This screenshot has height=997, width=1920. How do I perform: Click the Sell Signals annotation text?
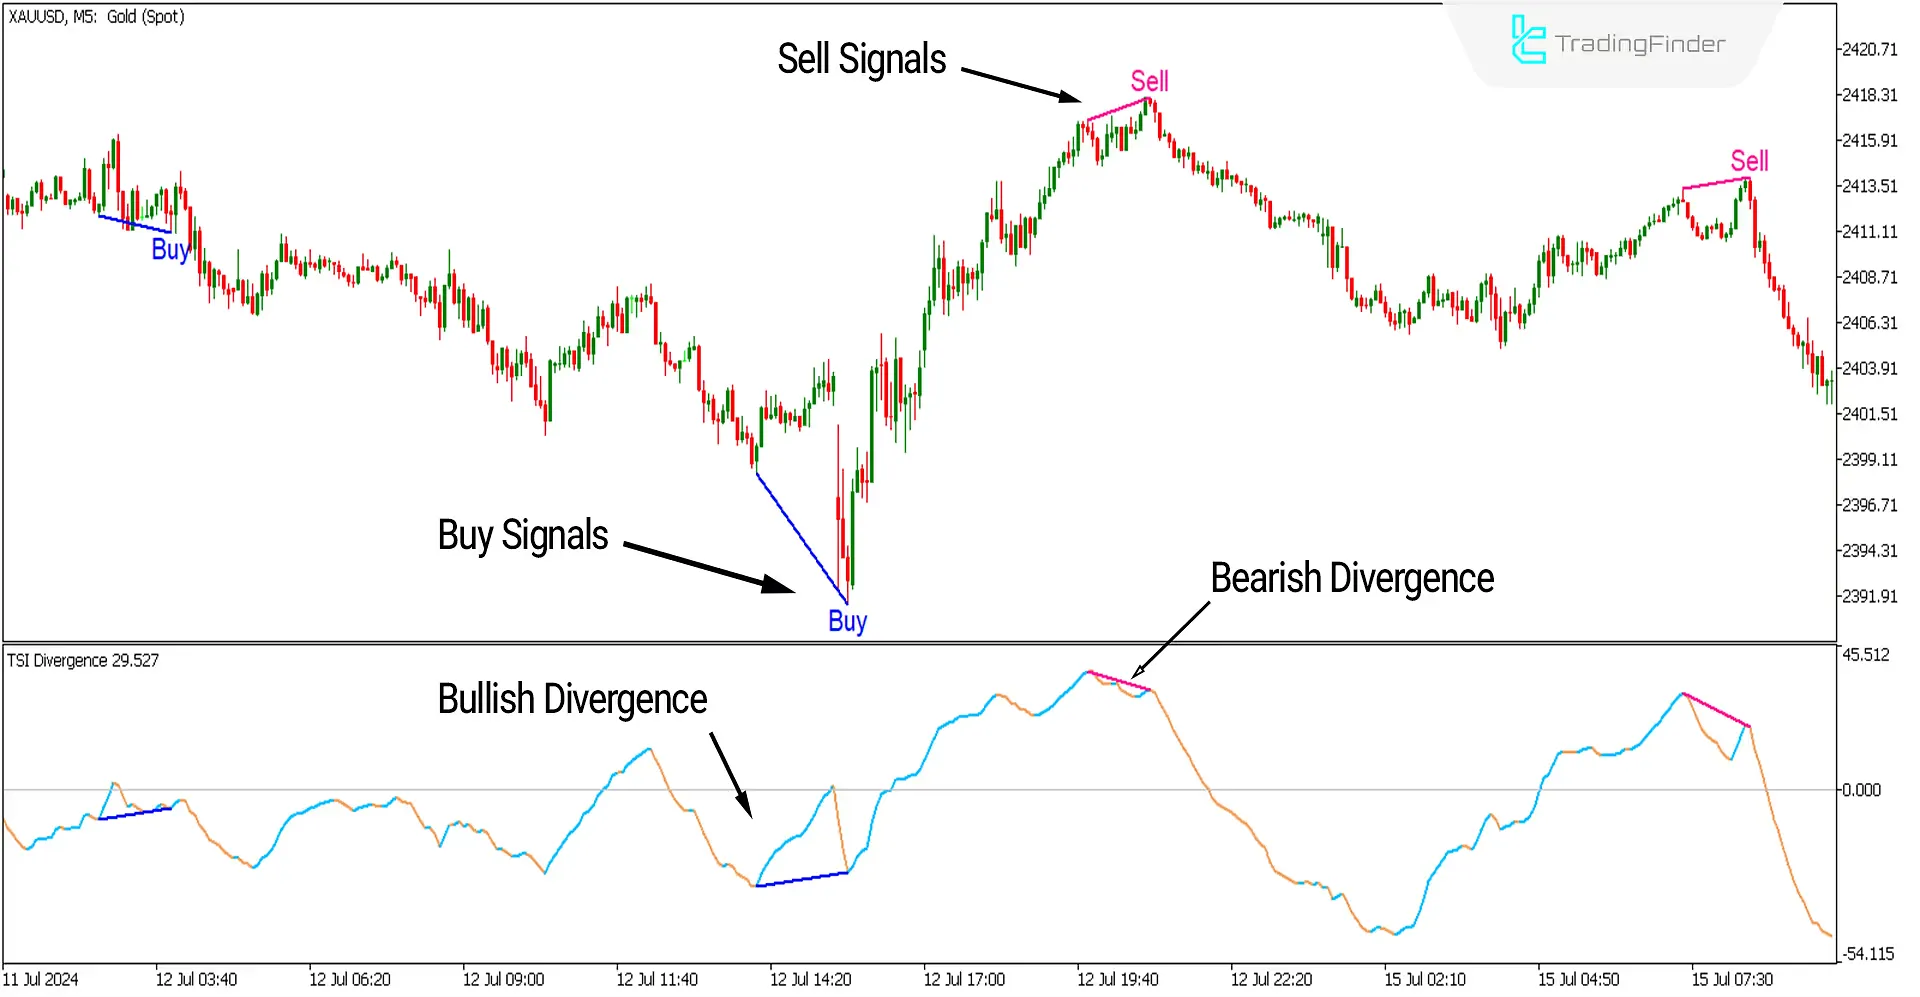coord(861,58)
